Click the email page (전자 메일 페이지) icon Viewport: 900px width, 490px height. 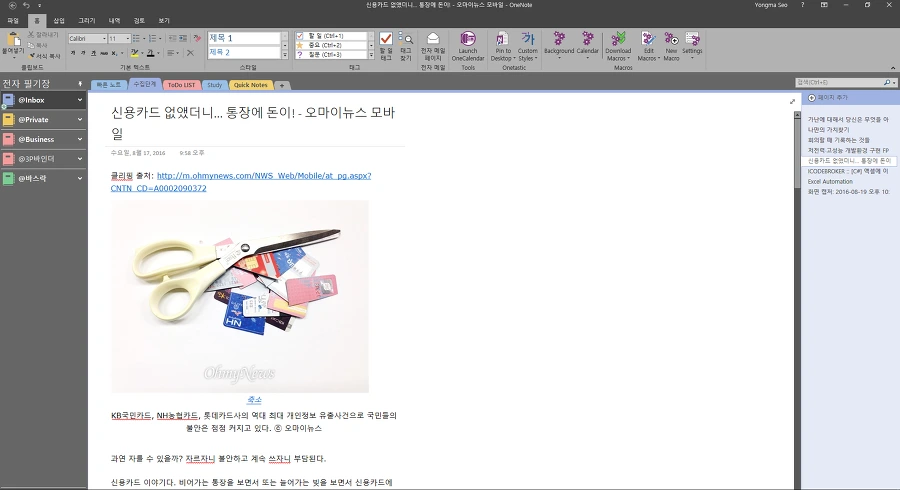pyautogui.click(x=433, y=38)
